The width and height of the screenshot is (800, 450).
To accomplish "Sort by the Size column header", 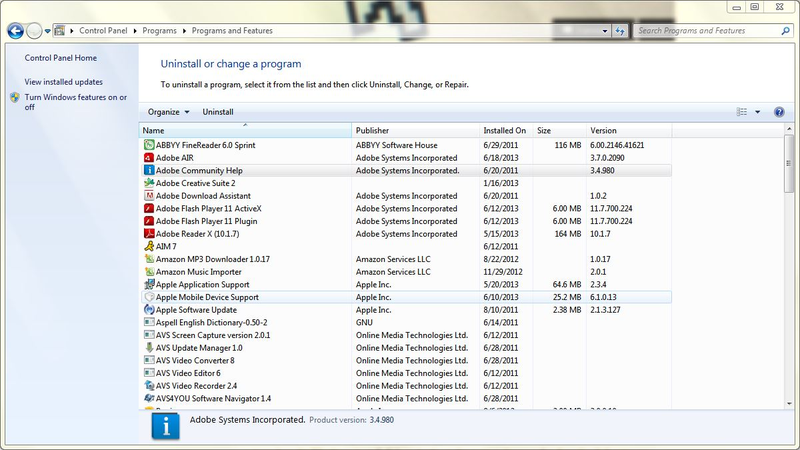I will [x=559, y=130].
